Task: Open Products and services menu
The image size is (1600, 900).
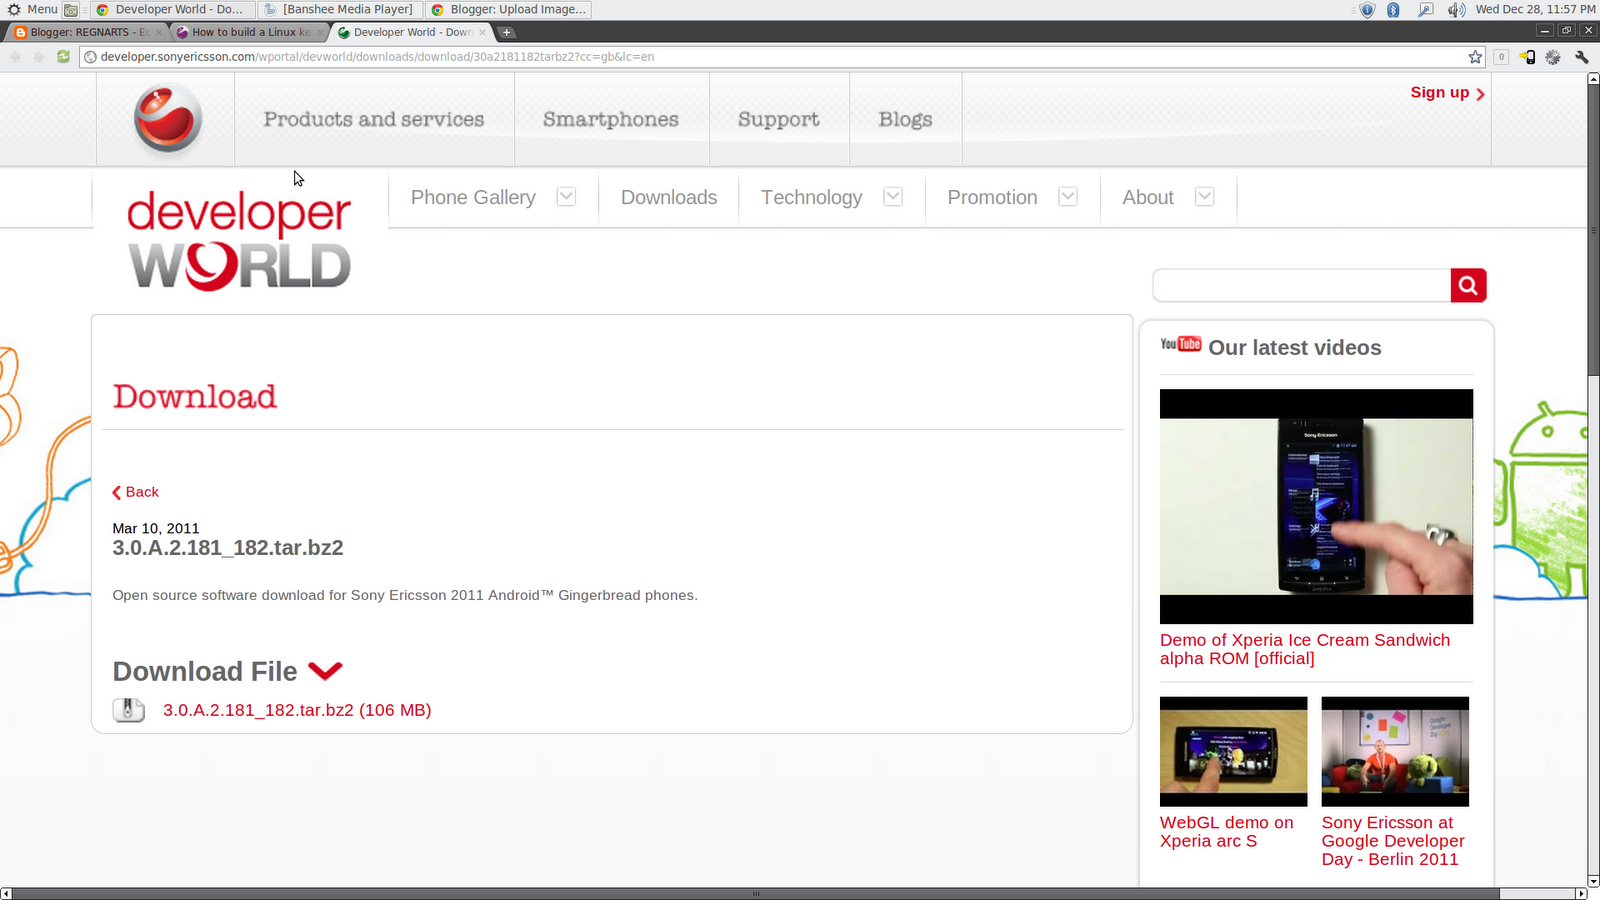Action: coord(374,119)
